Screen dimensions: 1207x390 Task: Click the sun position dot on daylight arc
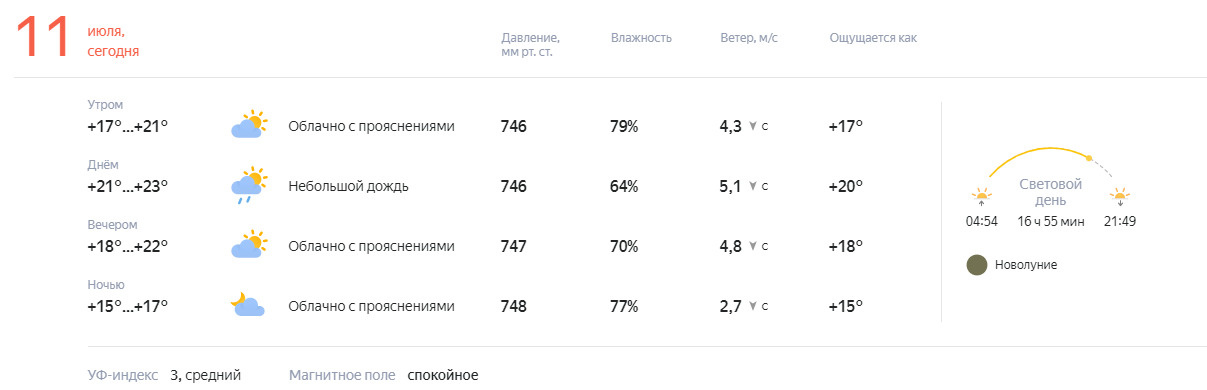tap(1089, 157)
